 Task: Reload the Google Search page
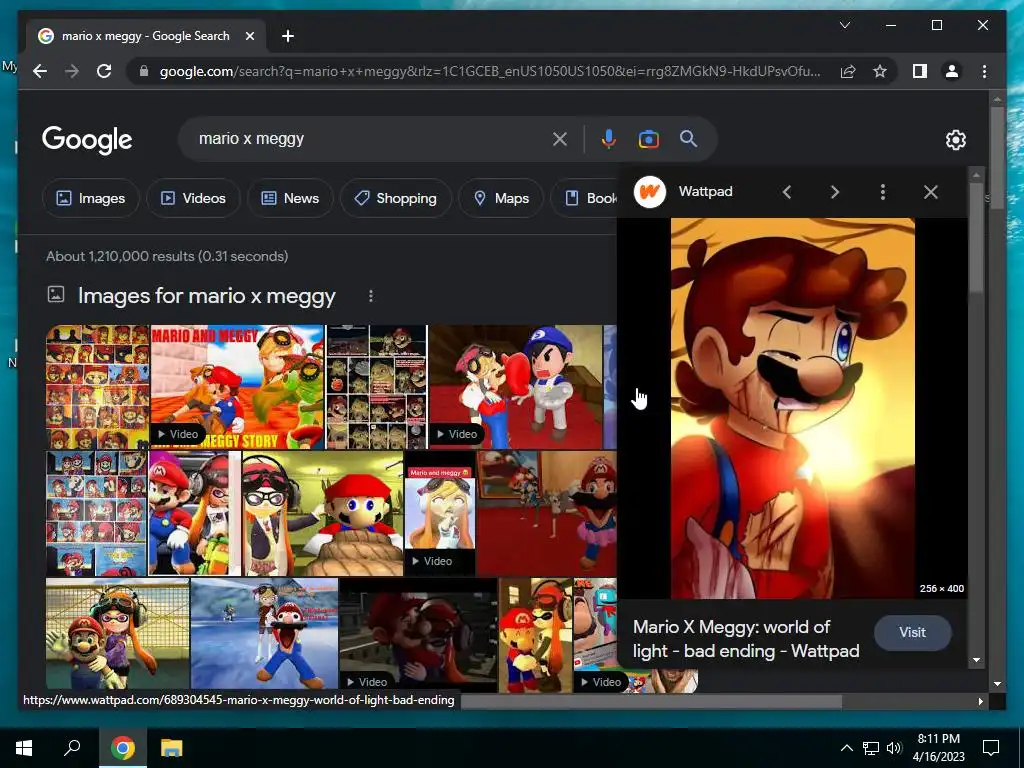coord(104,71)
